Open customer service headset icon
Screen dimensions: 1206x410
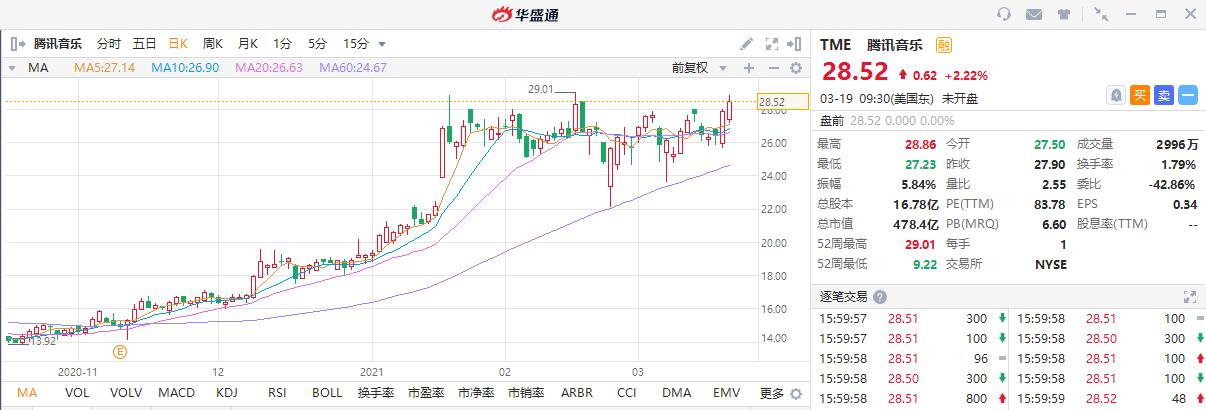tap(1005, 14)
